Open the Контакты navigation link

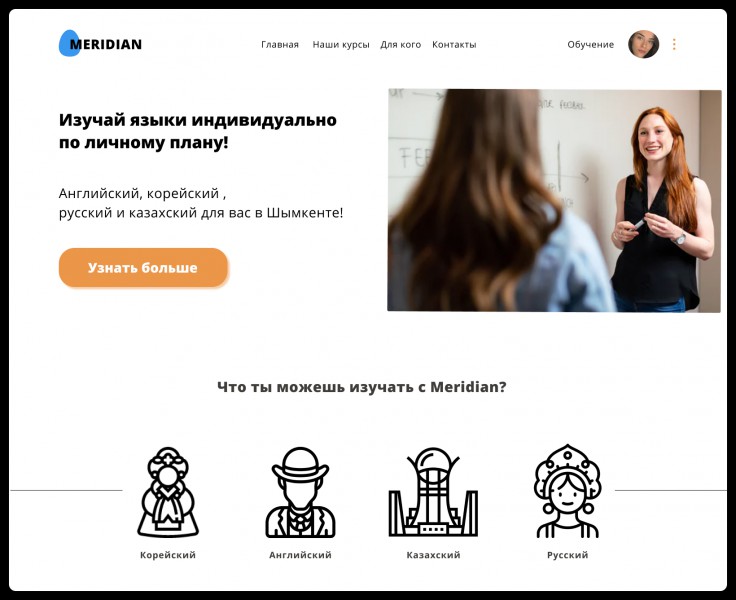(x=454, y=45)
